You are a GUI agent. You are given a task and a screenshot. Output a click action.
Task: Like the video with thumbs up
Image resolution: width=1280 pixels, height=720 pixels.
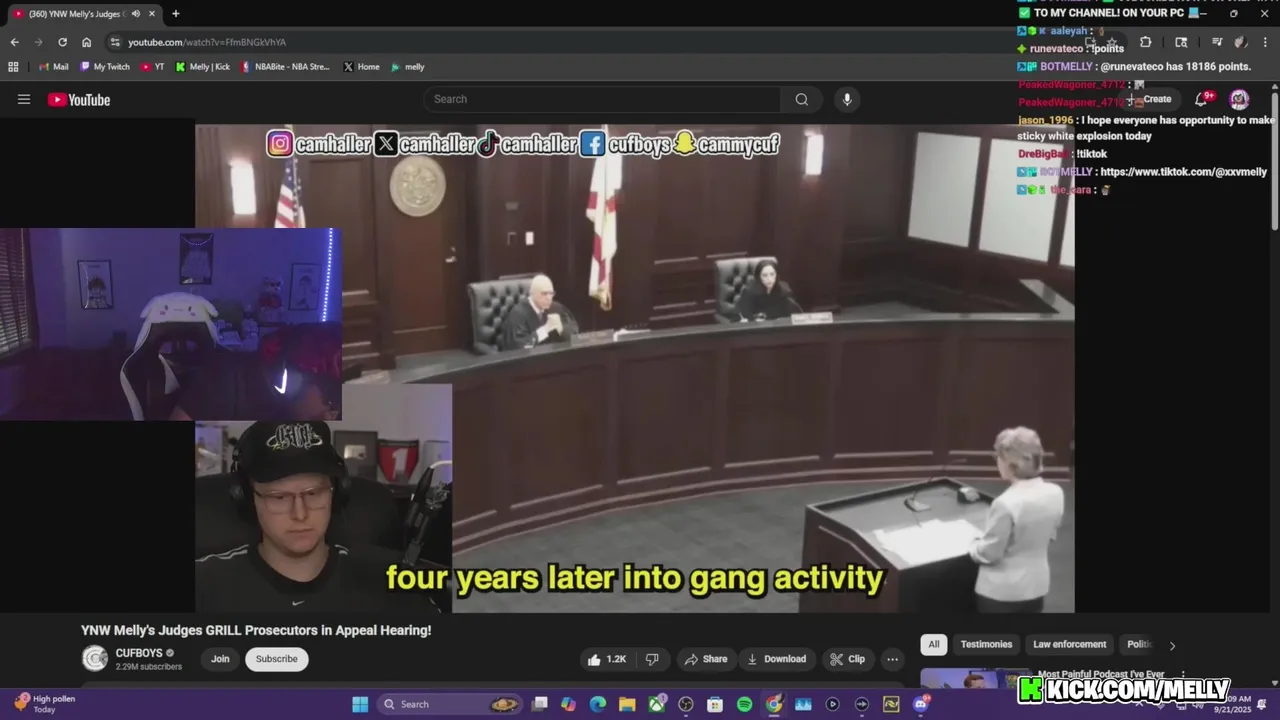(x=607, y=659)
